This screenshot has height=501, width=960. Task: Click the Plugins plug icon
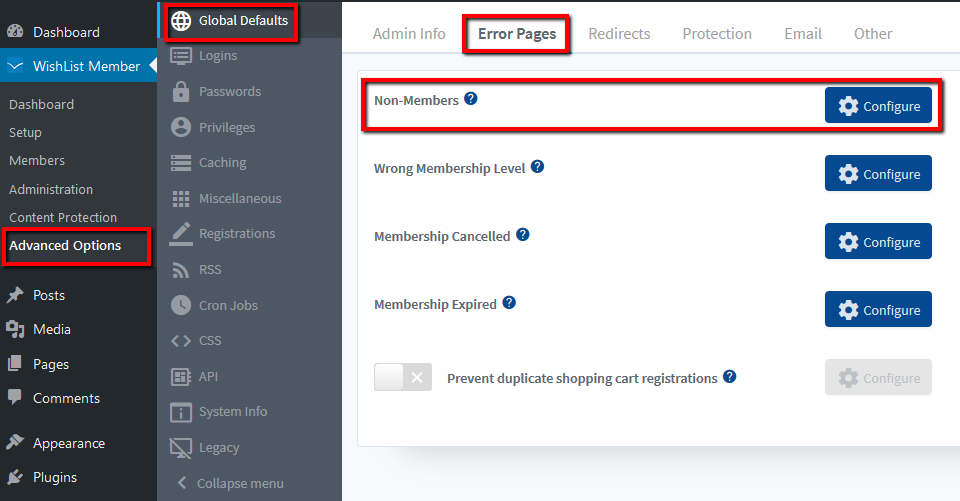pyautogui.click(x=15, y=477)
